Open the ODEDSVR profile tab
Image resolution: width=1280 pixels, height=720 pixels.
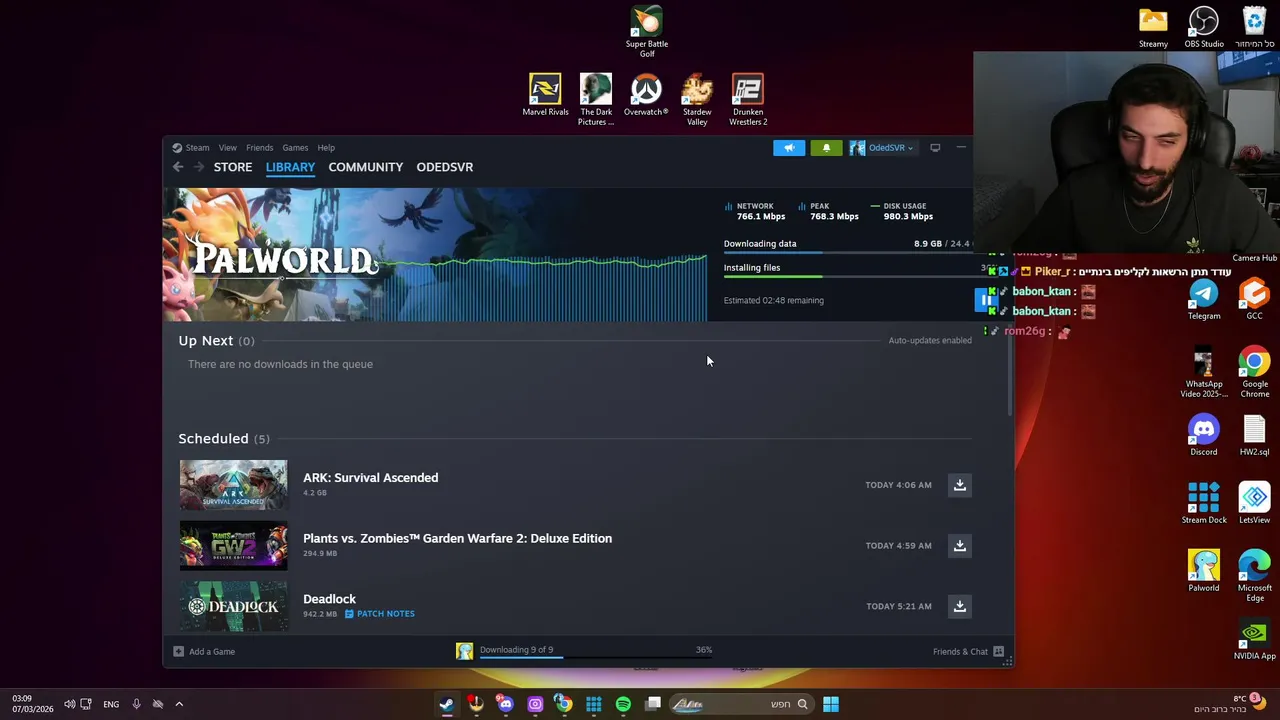[445, 167]
